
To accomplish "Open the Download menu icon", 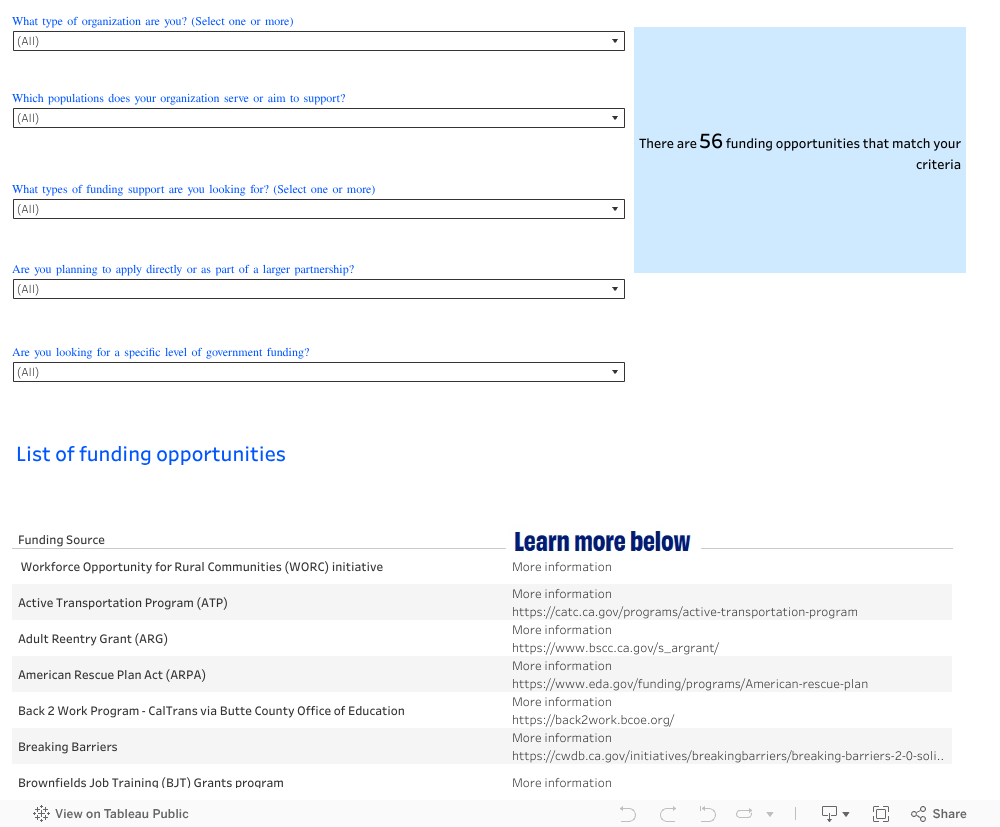I will coord(829,814).
